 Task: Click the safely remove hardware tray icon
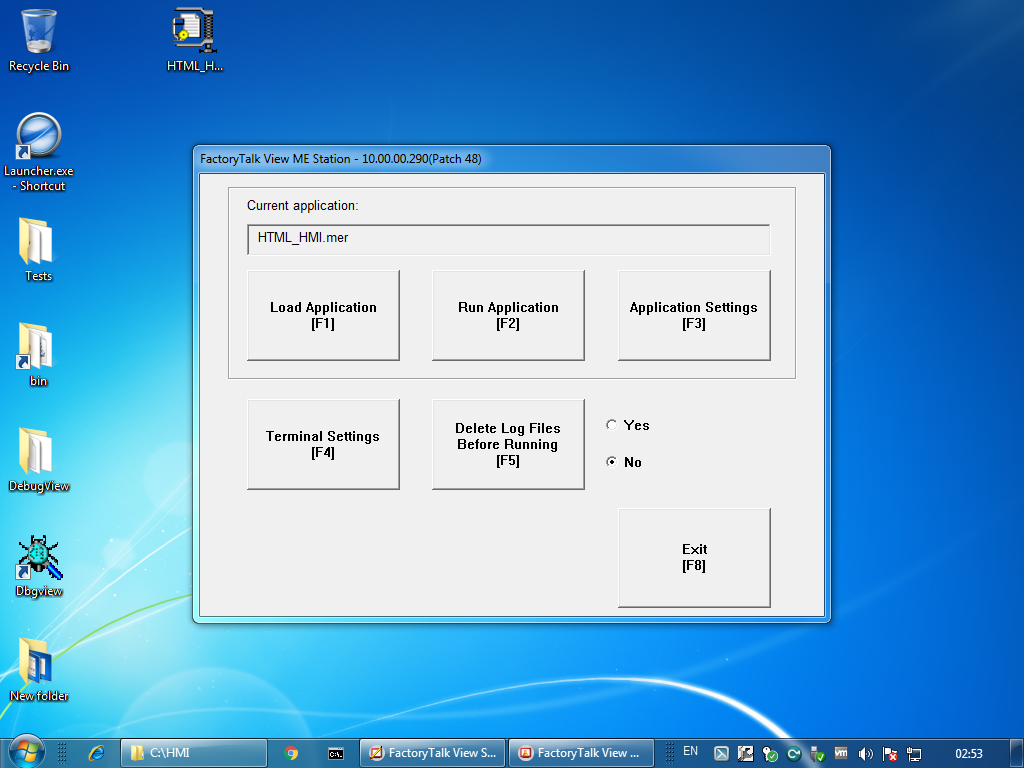click(x=818, y=754)
